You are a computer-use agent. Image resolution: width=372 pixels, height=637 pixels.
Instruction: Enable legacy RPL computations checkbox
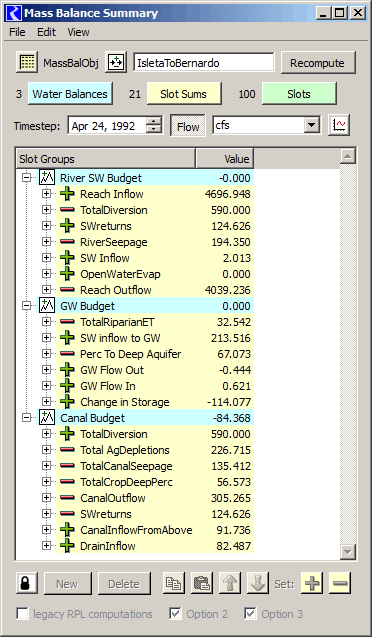tap(23, 614)
